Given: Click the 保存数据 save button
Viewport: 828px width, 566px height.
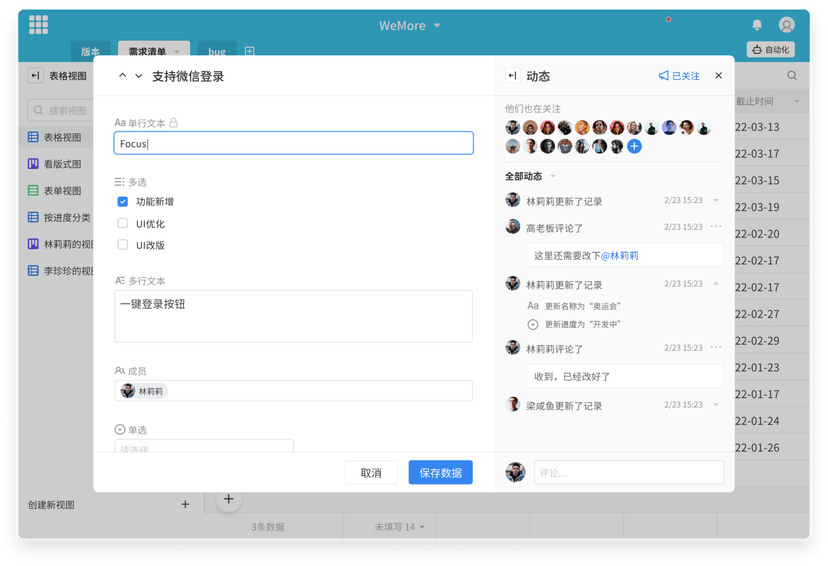Looking at the screenshot, I should pyautogui.click(x=440, y=473).
